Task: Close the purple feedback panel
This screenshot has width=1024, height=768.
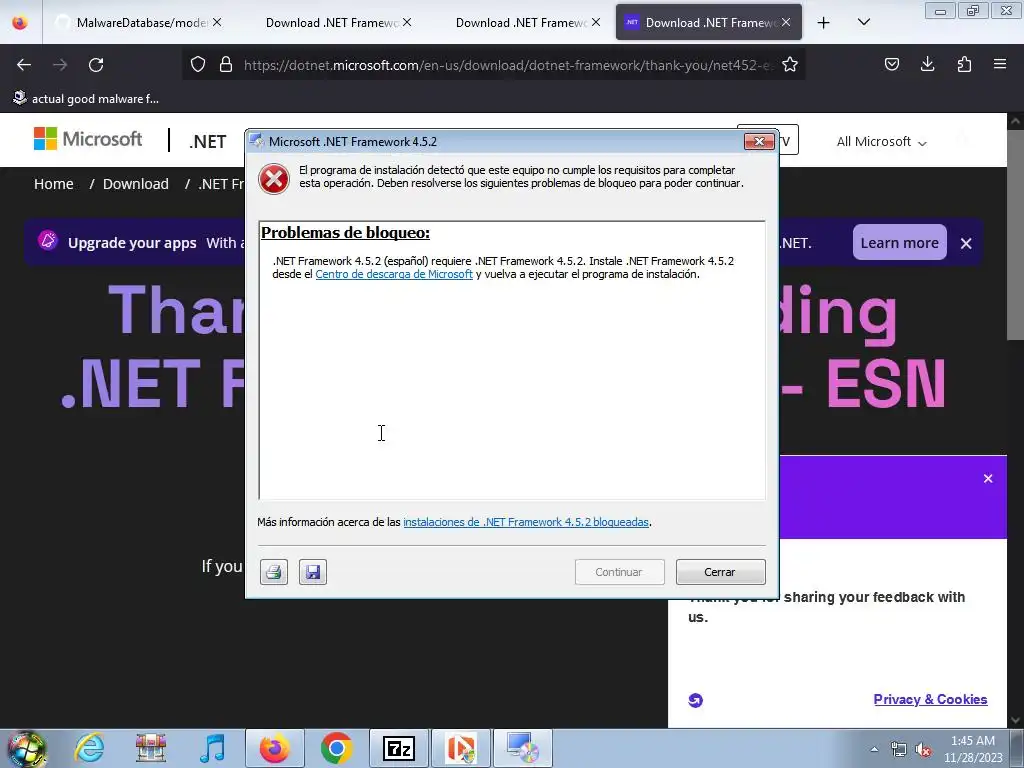Action: tap(988, 479)
